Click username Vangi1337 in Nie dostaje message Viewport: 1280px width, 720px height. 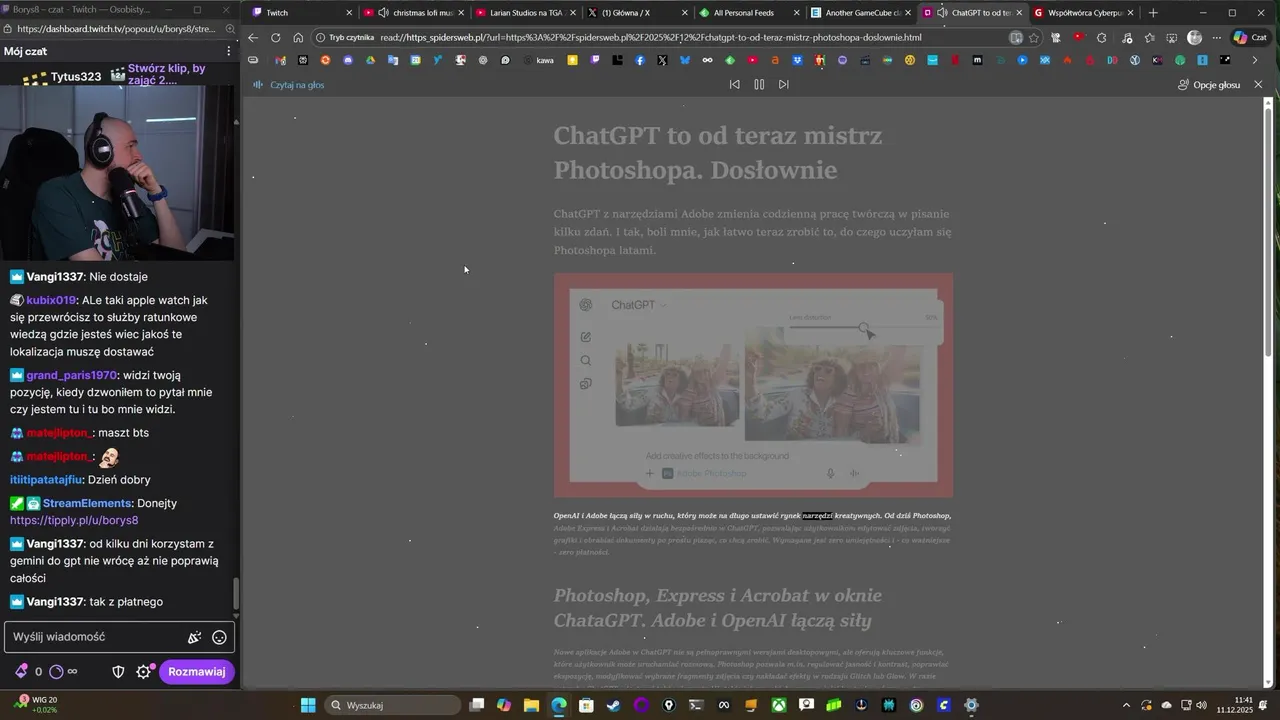coord(55,277)
